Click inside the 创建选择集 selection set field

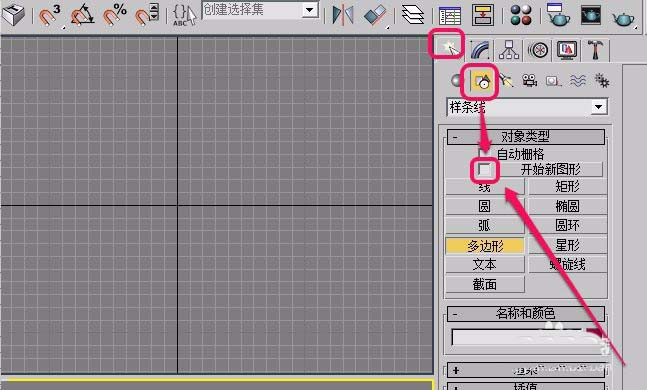pyautogui.click(x=252, y=9)
